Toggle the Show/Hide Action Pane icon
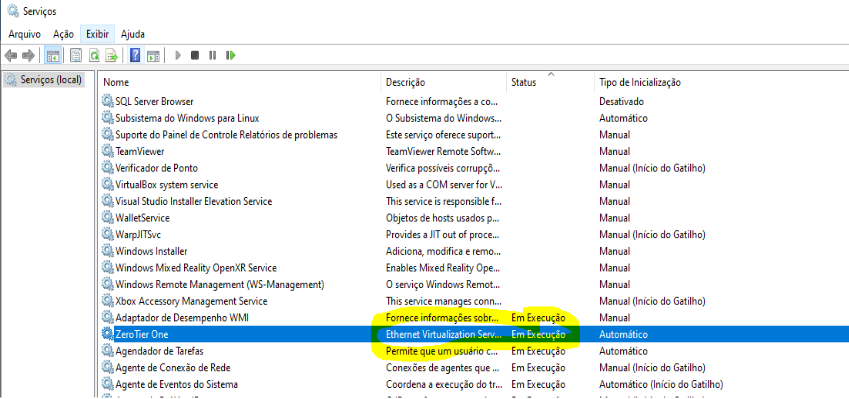Viewport: 849px width, 399px height. pyautogui.click(x=153, y=55)
